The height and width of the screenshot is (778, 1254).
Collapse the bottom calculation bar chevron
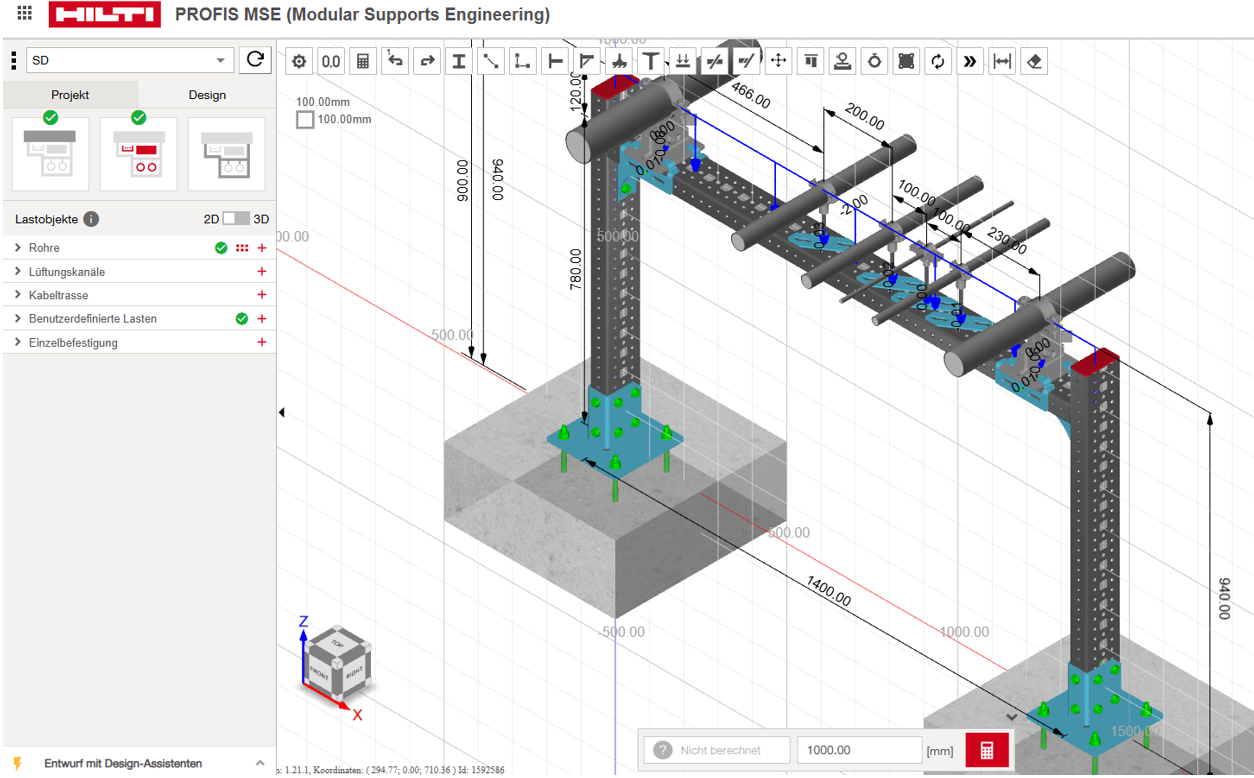[1012, 717]
